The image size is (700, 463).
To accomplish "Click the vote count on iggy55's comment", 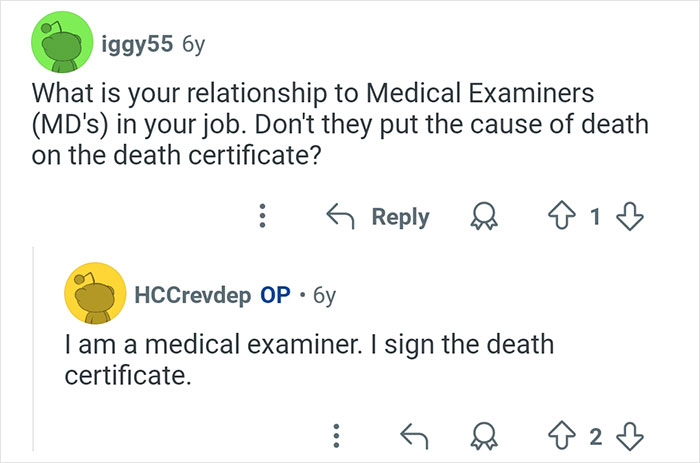I will [595, 215].
